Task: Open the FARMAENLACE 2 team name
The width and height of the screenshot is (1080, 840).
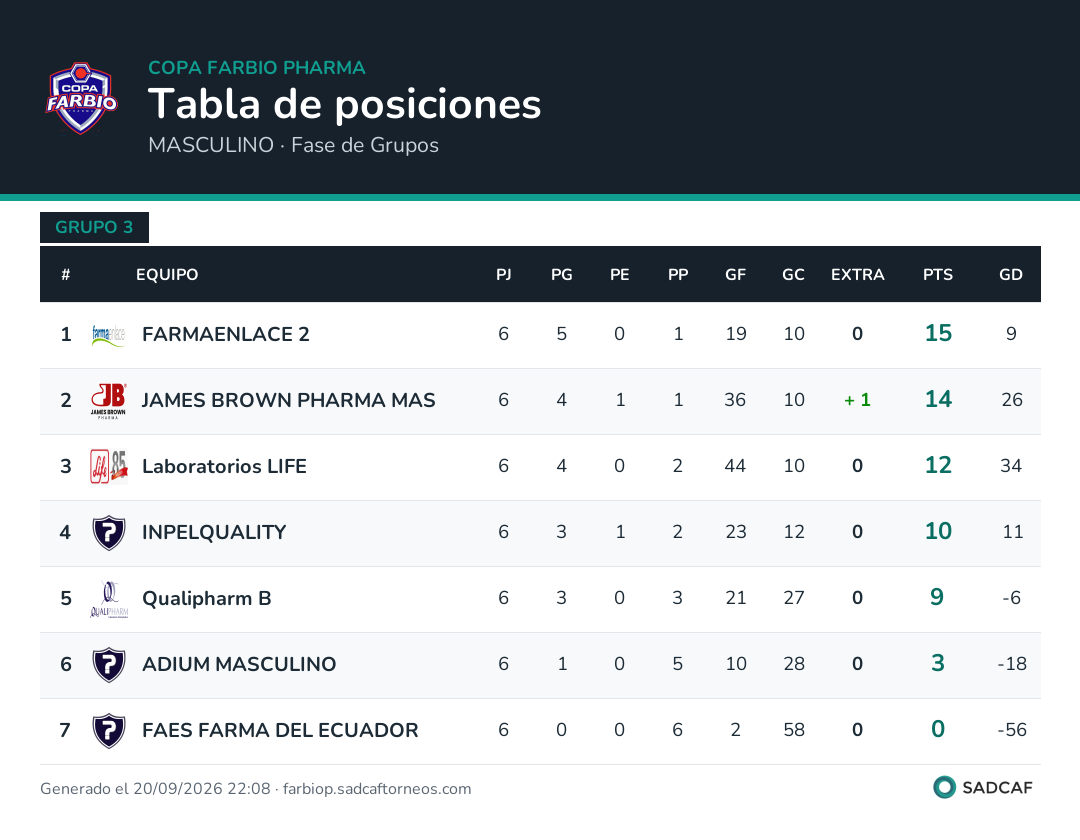Action: pos(226,335)
